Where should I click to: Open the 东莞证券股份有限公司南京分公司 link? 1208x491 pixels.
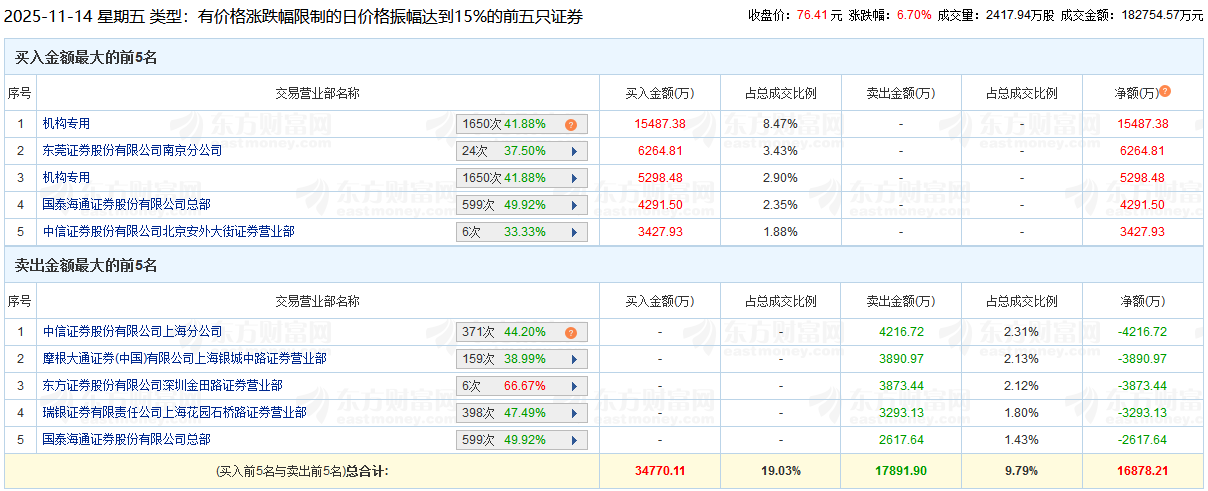[x=132, y=151]
